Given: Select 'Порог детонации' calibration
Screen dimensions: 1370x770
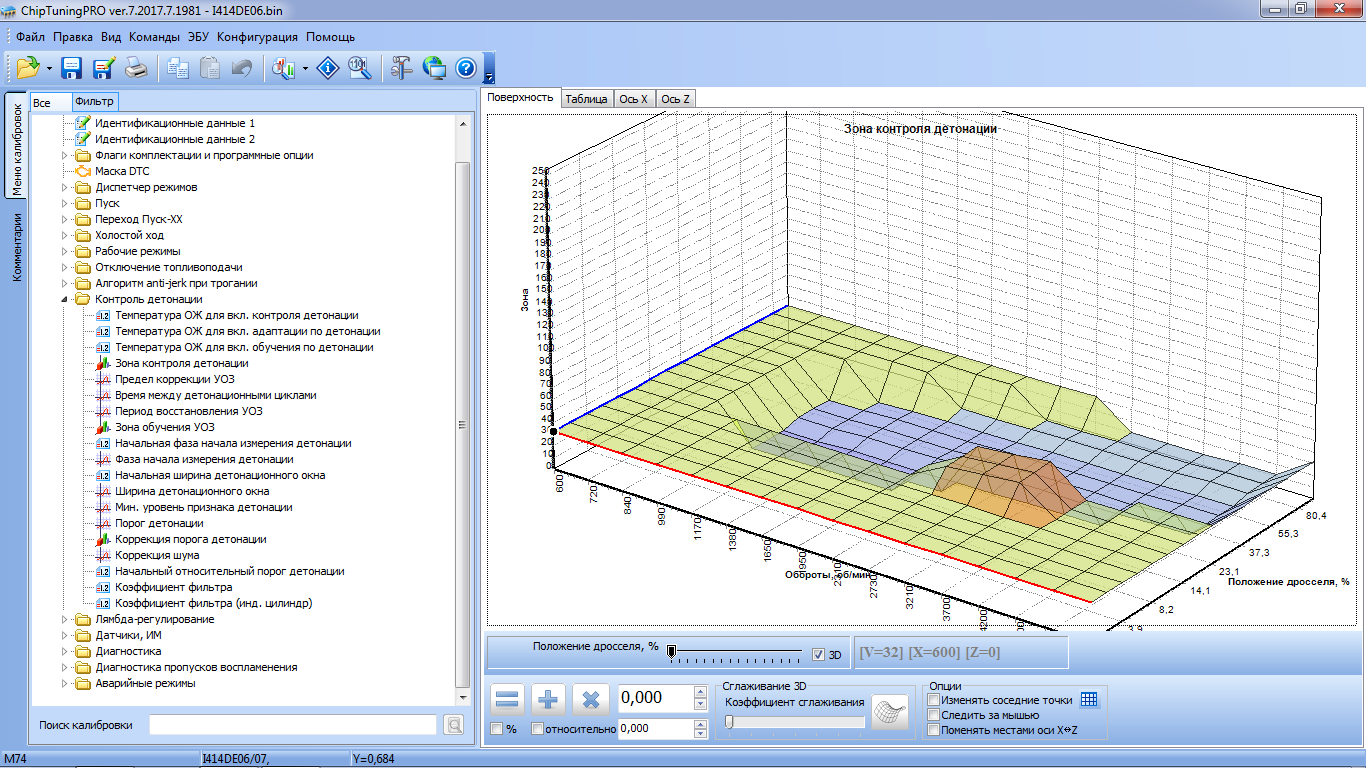Looking at the screenshot, I should [159, 523].
